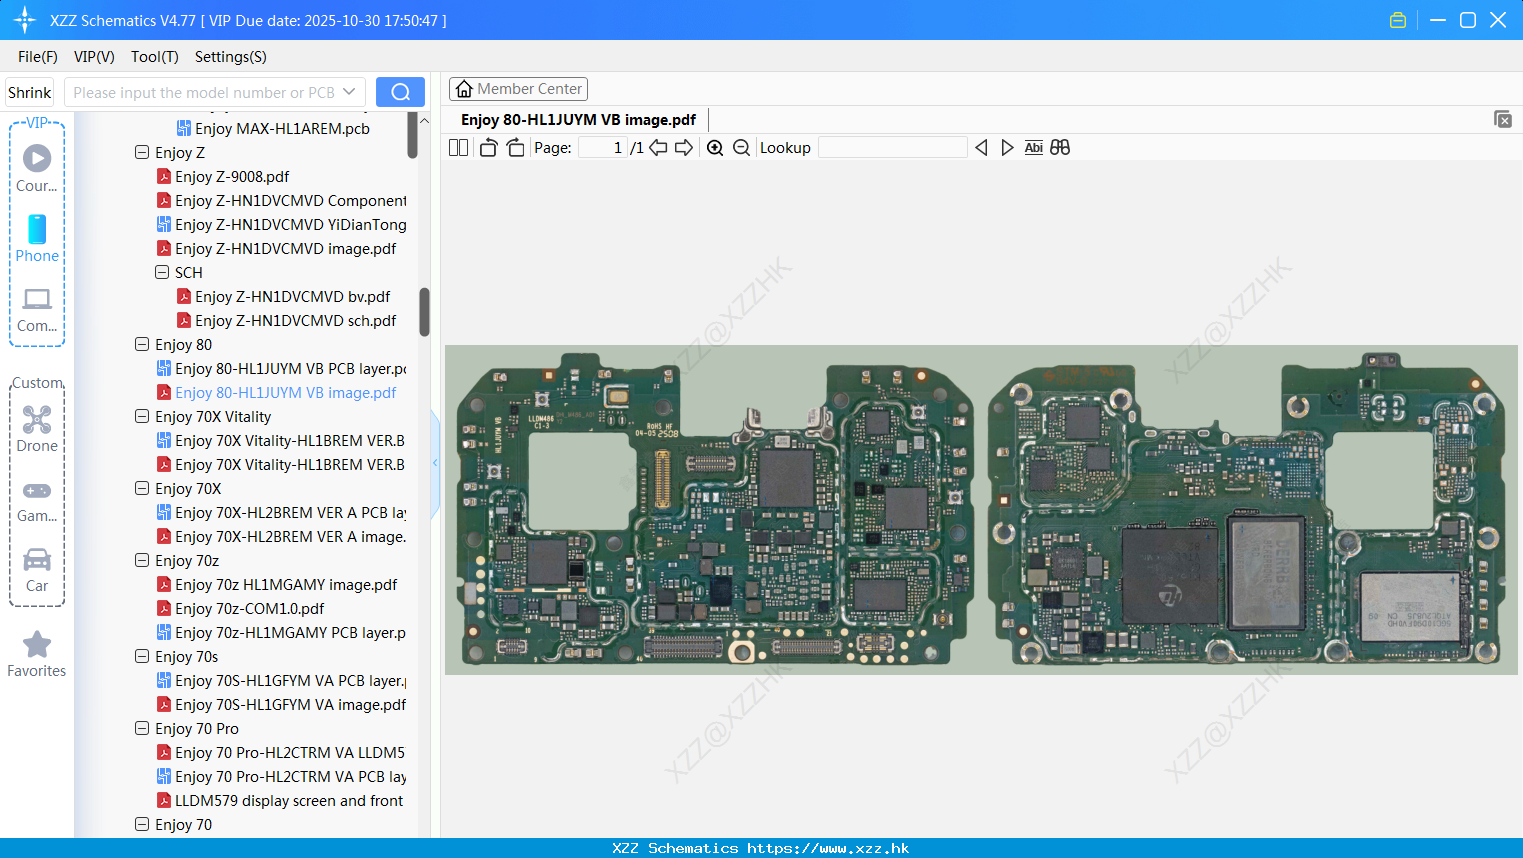The width and height of the screenshot is (1523, 858).
Task: Open the VIP(V) menu
Action: tap(94, 57)
